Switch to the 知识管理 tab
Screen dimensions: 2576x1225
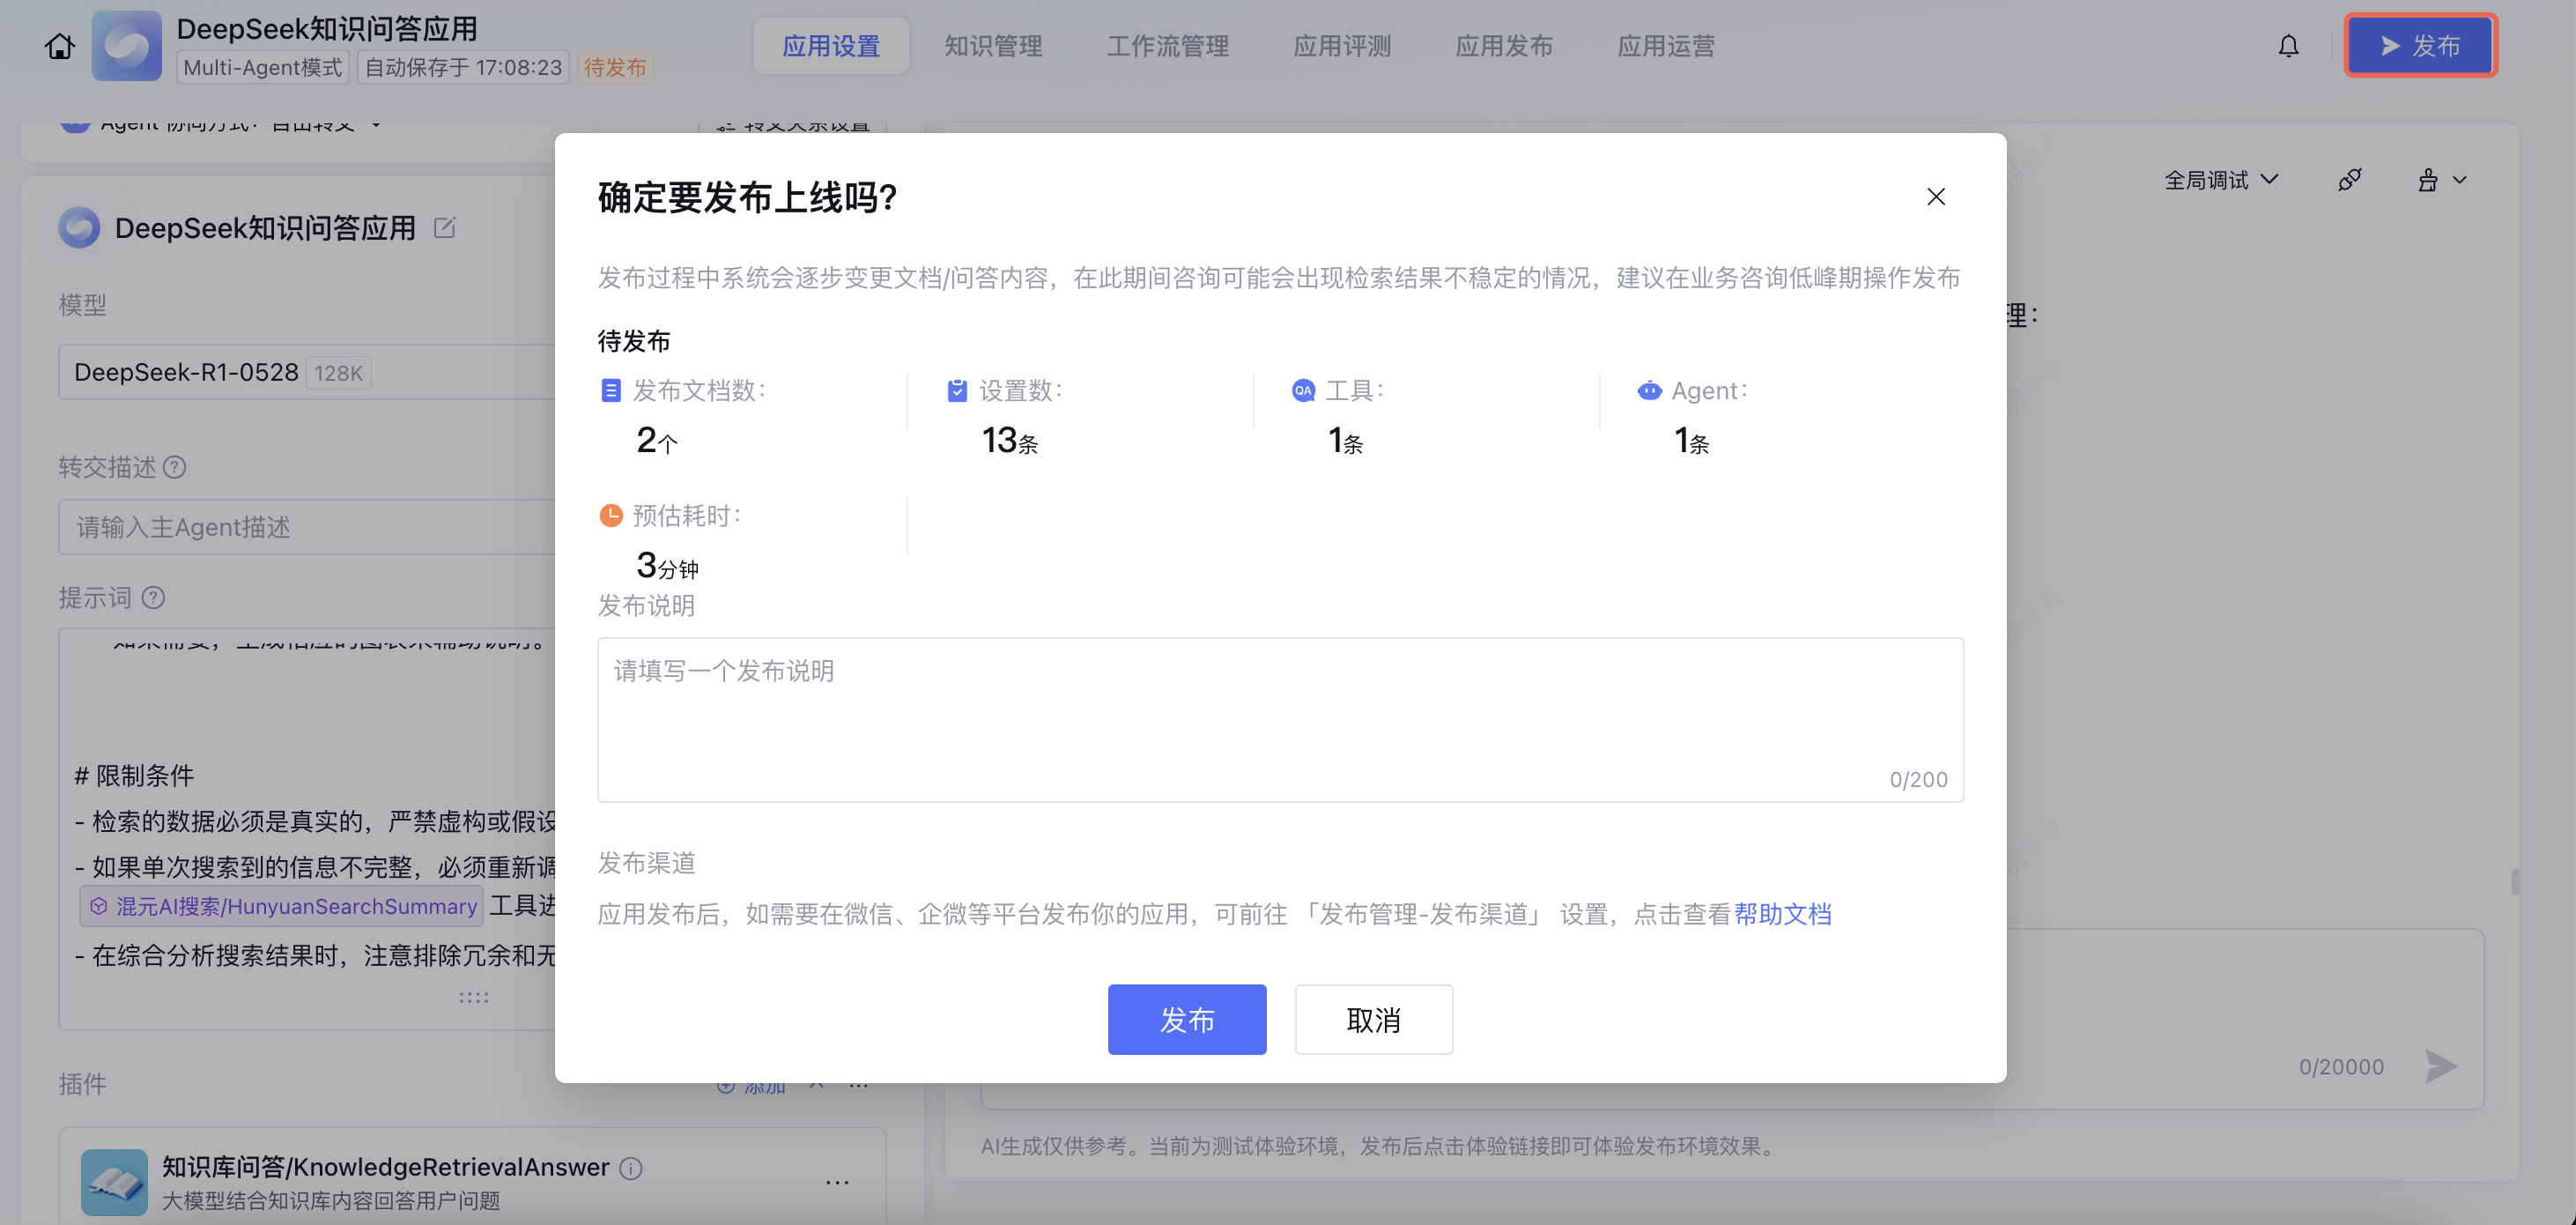click(x=993, y=46)
